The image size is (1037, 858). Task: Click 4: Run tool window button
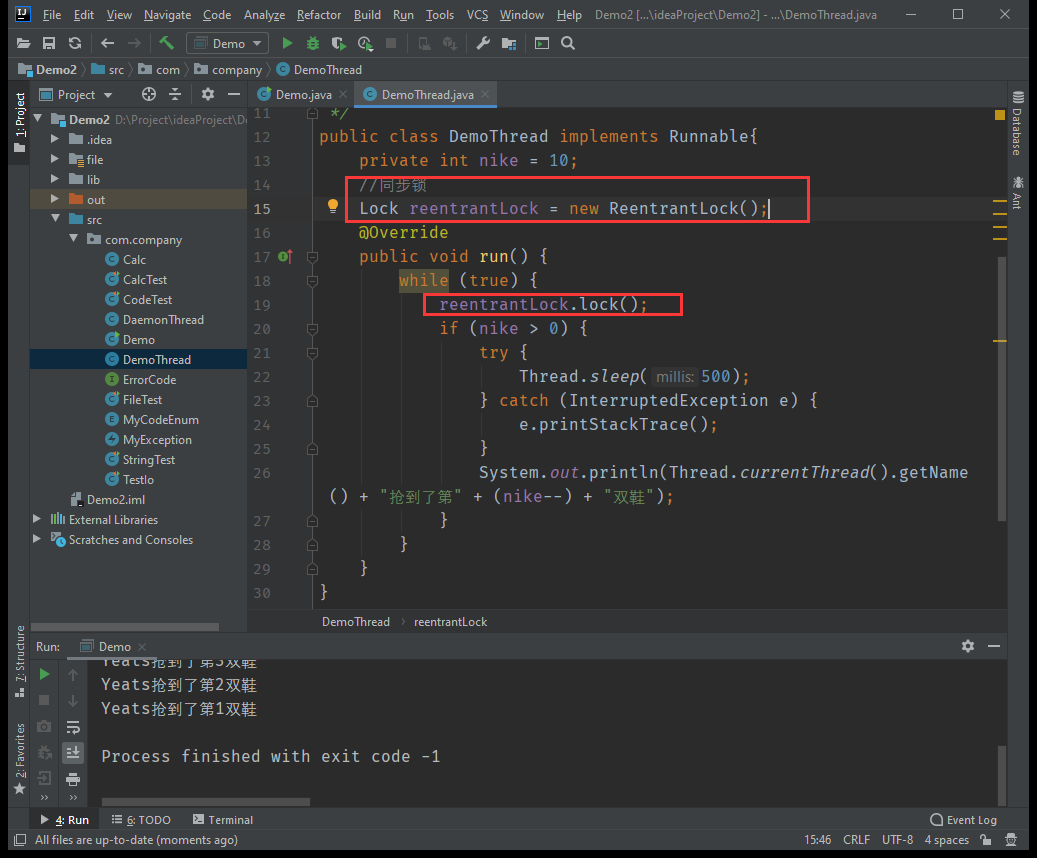pyautogui.click(x=65, y=820)
